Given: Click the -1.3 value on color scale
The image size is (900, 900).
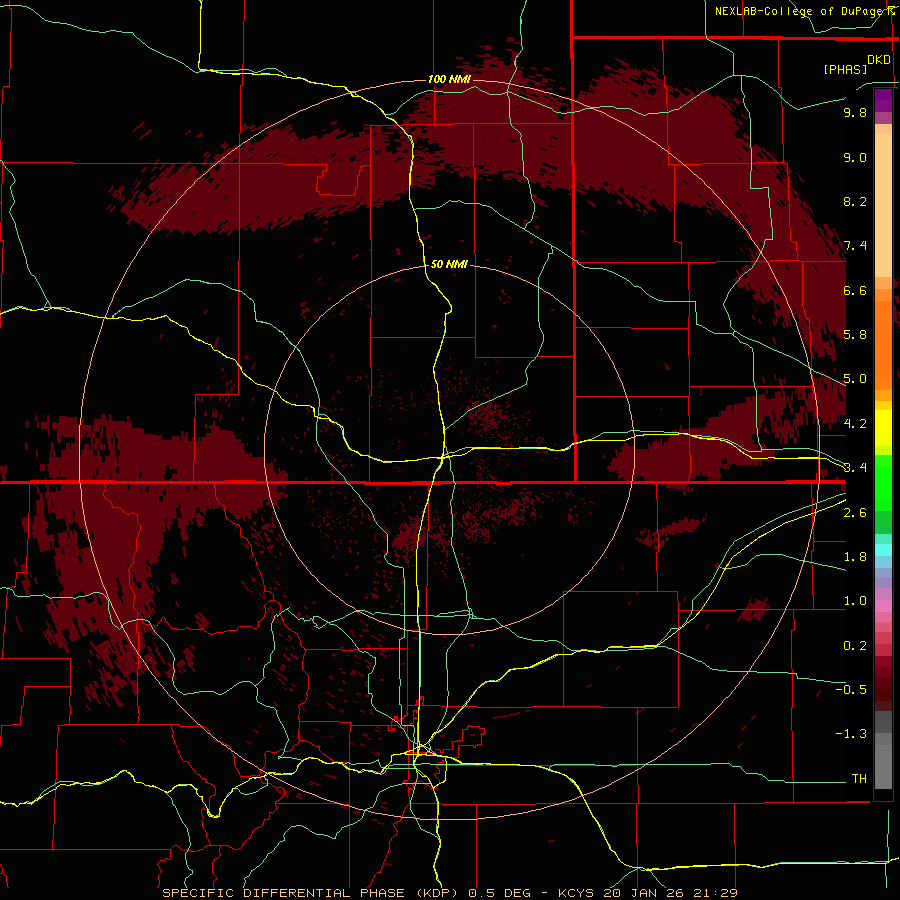Looking at the screenshot, I should (x=851, y=734).
